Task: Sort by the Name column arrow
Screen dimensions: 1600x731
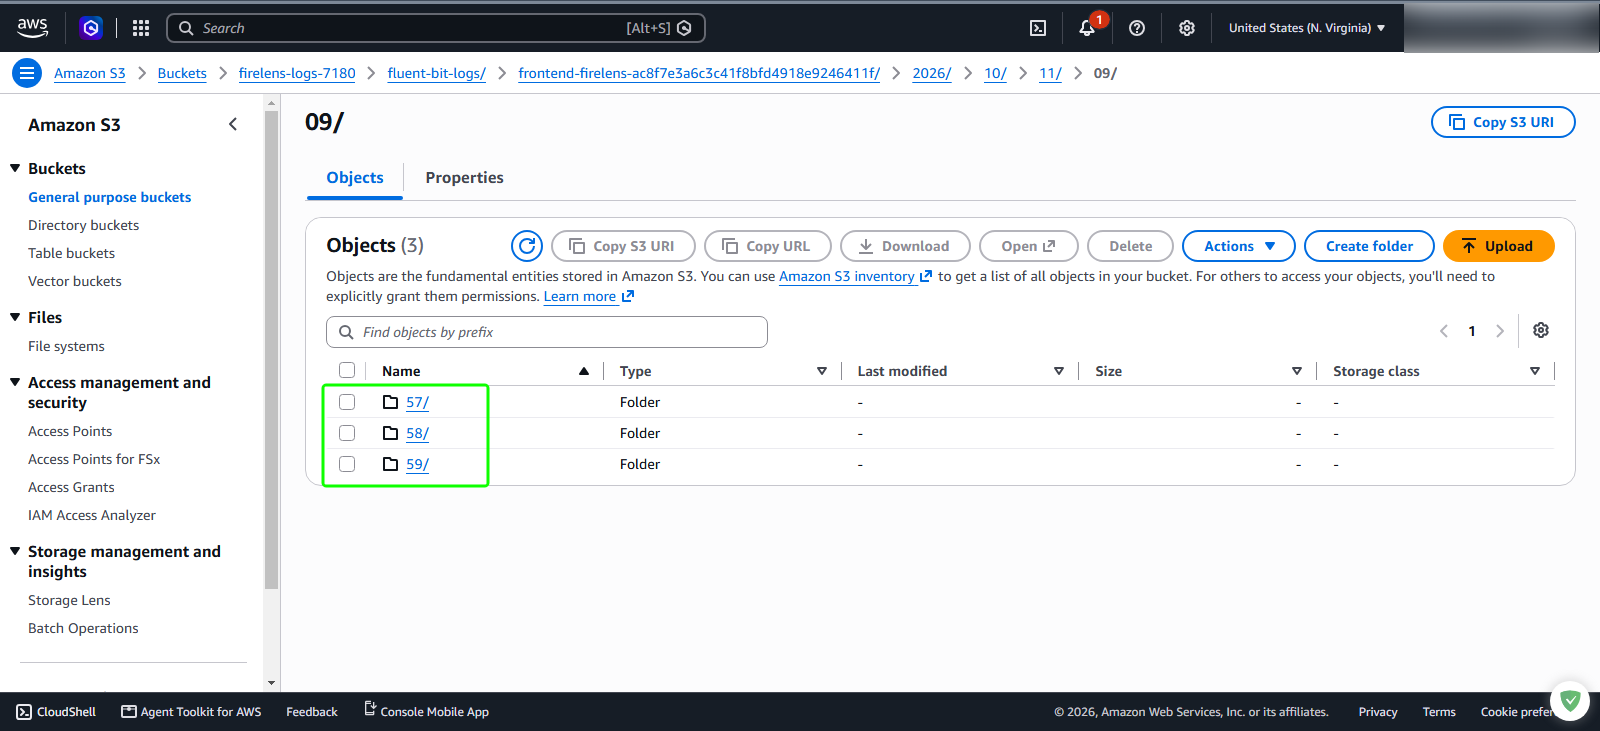Action: (x=584, y=371)
